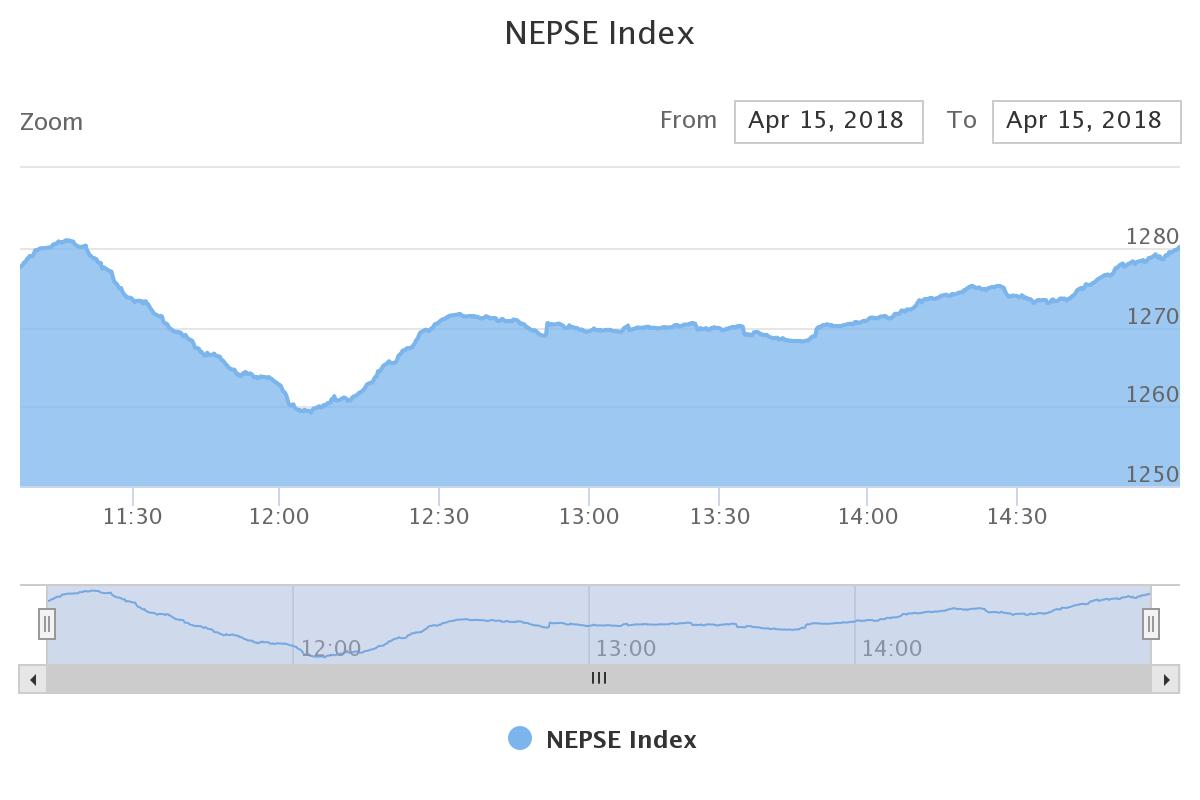This screenshot has width=1200, height=800.
Task: Click the 14:00 label inside the navigator
Action: [891, 649]
